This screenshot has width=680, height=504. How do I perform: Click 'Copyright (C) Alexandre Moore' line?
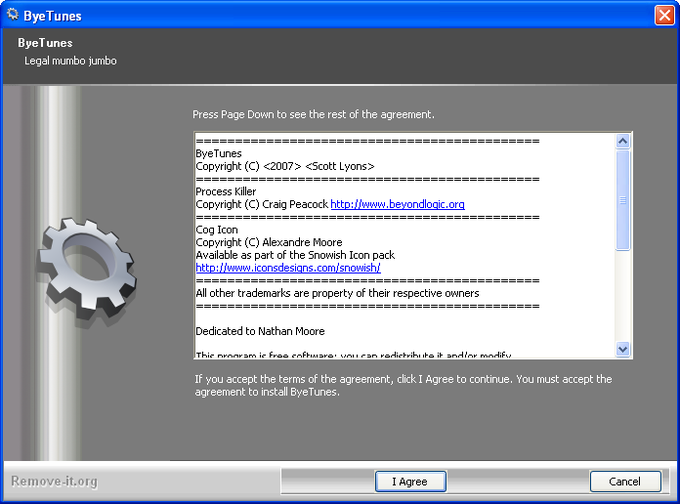[x=269, y=242]
